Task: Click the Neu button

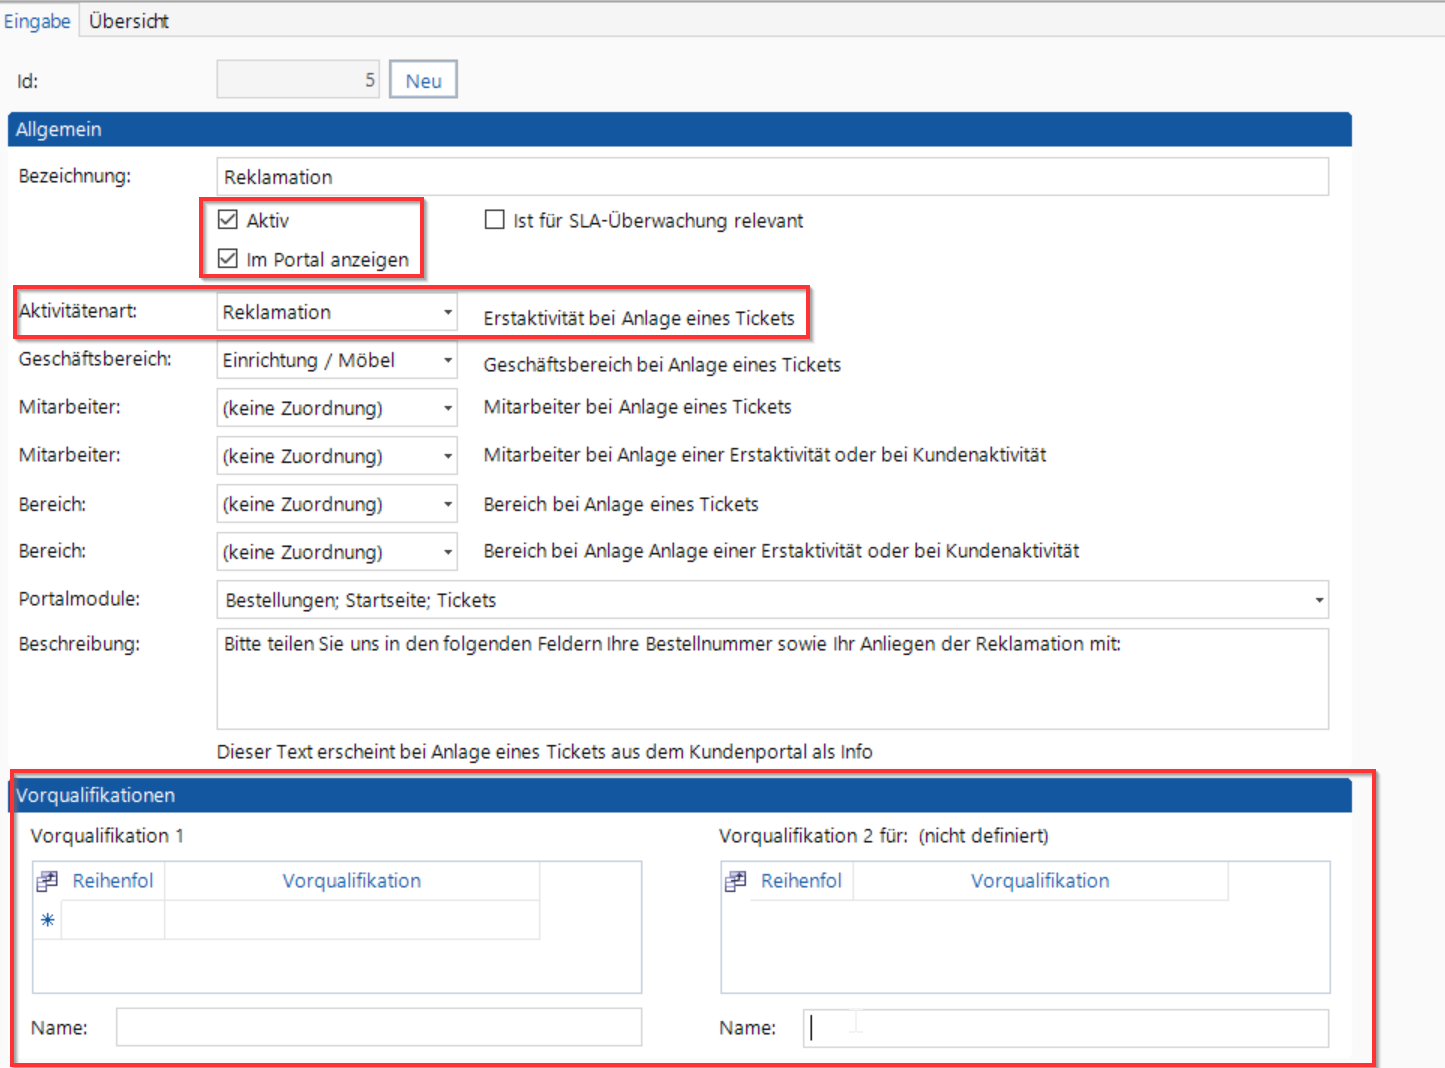Action: click(x=423, y=81)
